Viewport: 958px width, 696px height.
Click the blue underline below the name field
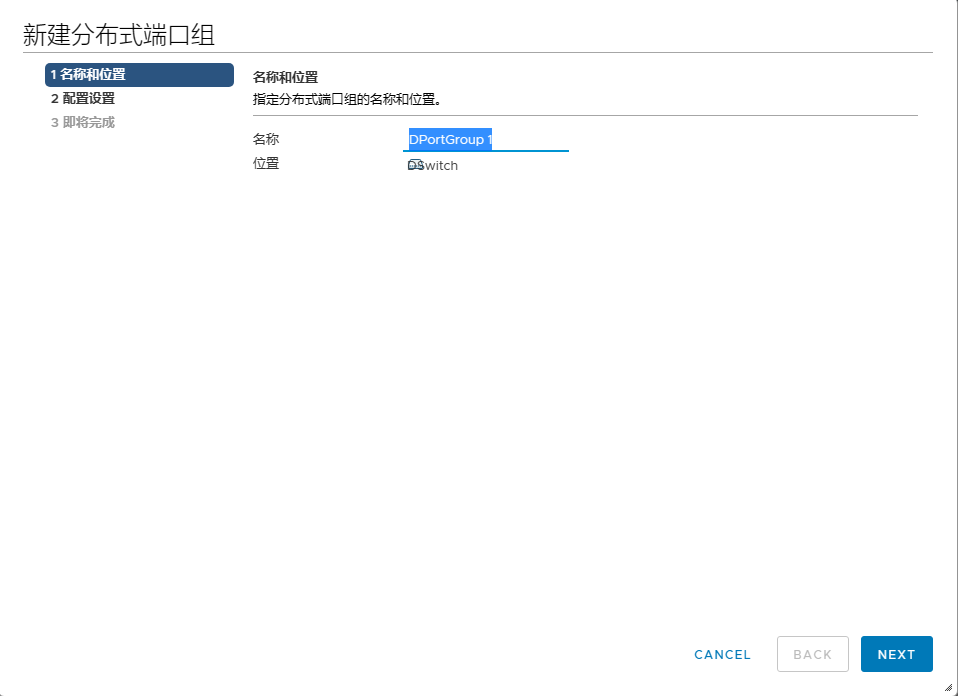click(485, 151)
